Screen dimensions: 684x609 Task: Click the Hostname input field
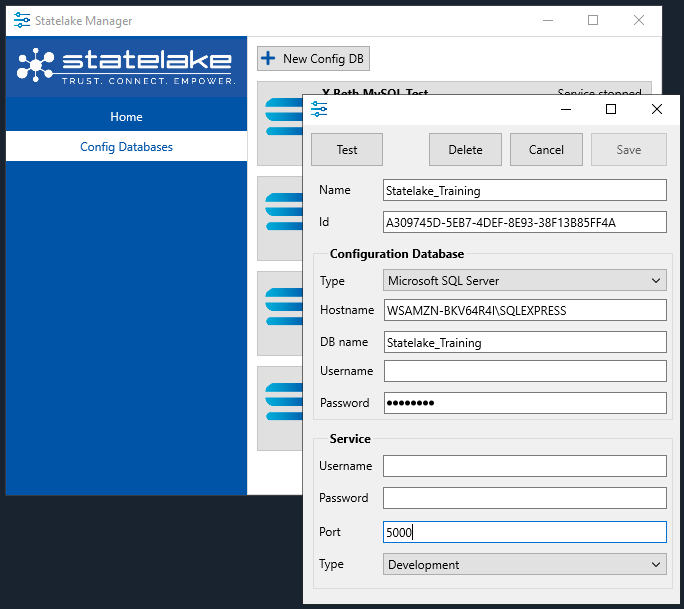pyautogui.click(x=525, y=310)
